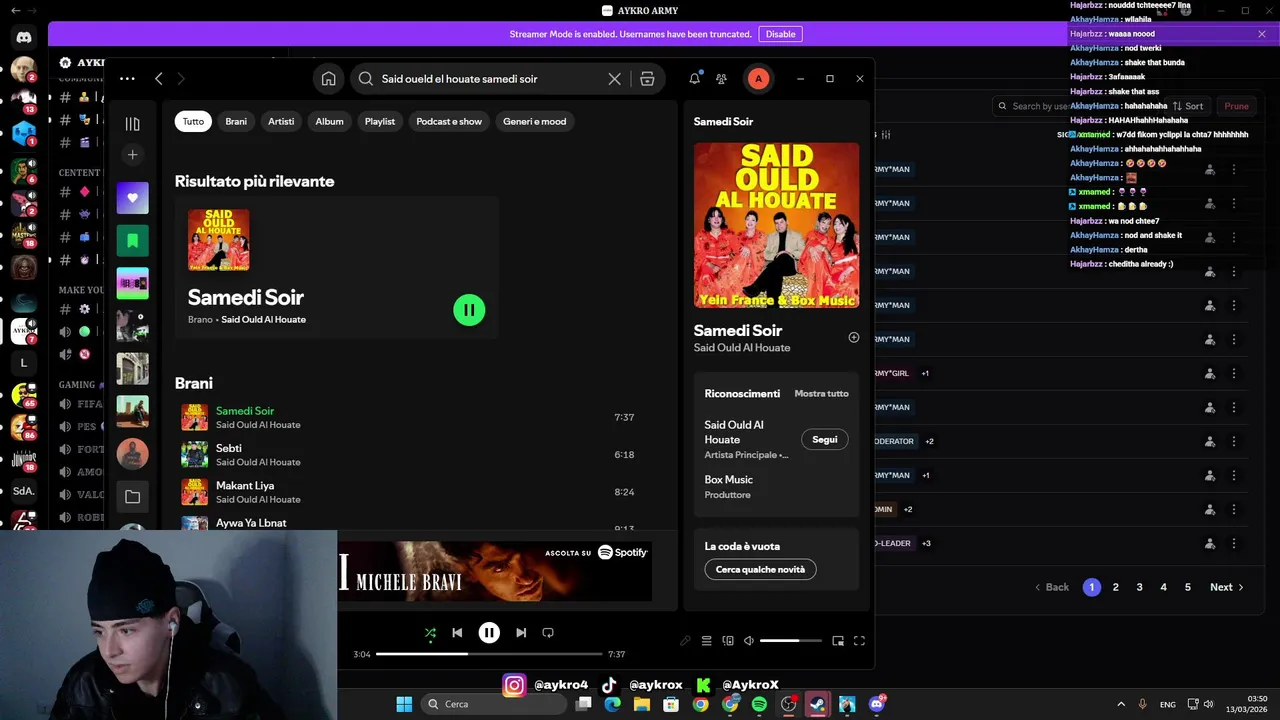The height and width of the screenshot is (720, 1280).
Task: Open the green bookmark Your Episodes item
Action: point(132,241)
